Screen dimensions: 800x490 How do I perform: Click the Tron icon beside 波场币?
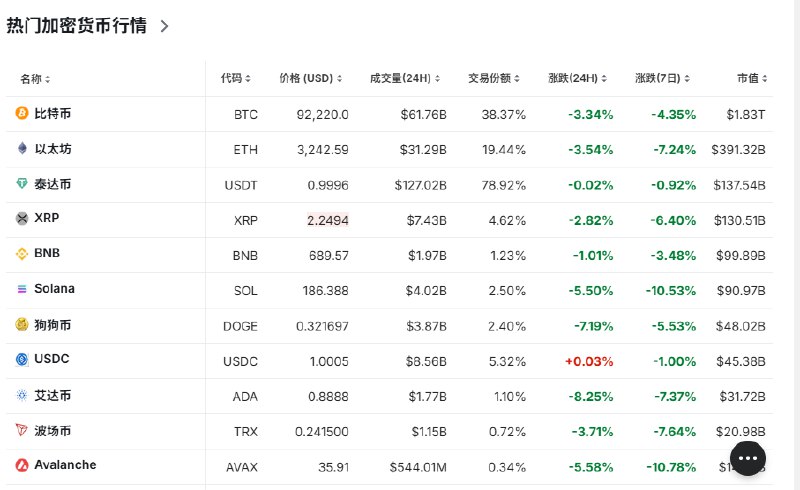(x=22, y=430)
